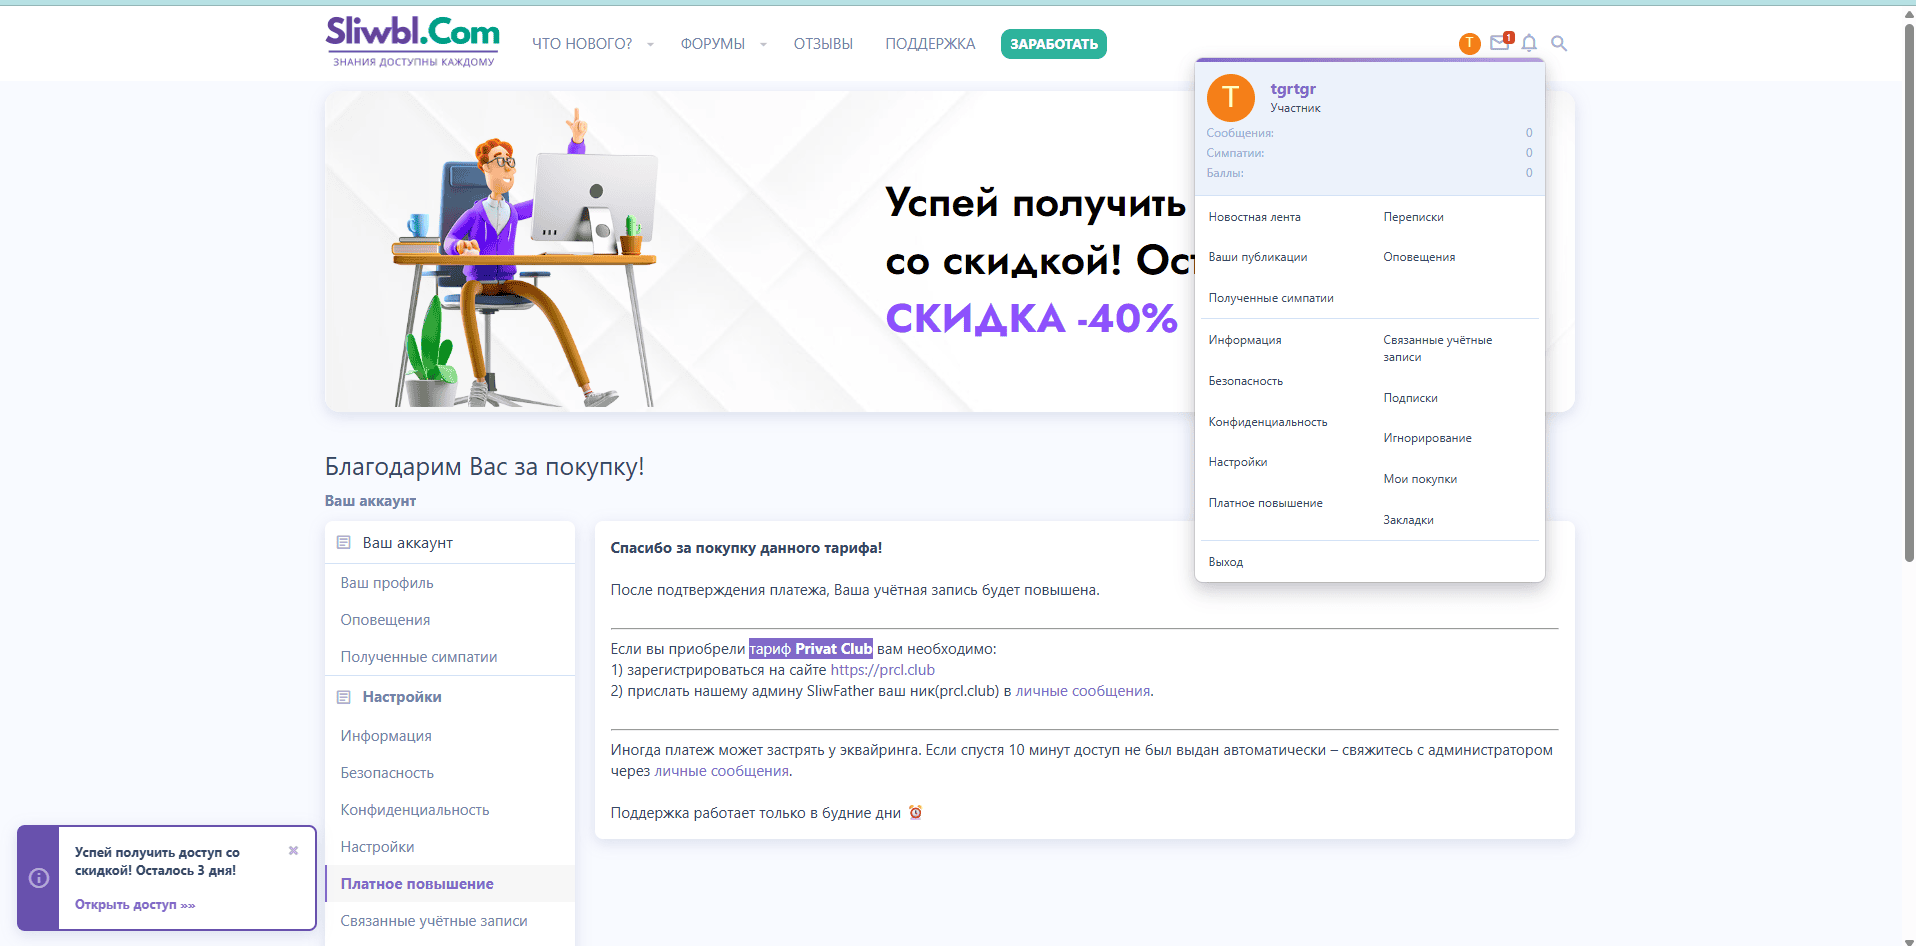Viewport: 1916px width, 946px height.
Task: Select Мои покупки in the profile menu
Action: [x=1420, y=479]
